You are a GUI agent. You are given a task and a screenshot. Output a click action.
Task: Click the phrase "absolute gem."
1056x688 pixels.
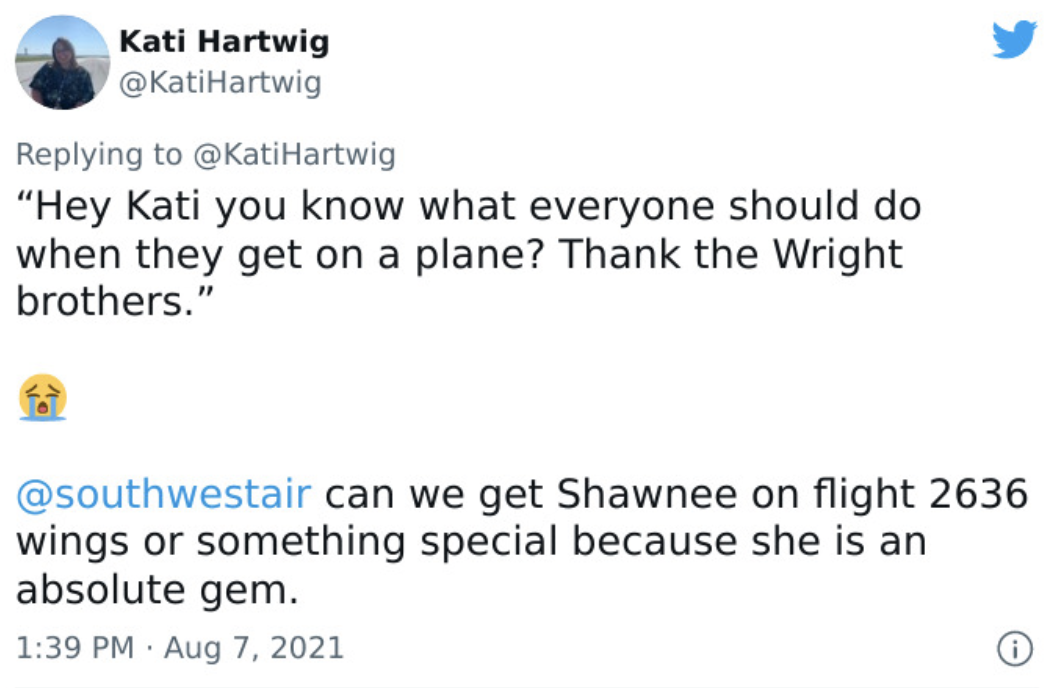point(157,590)
